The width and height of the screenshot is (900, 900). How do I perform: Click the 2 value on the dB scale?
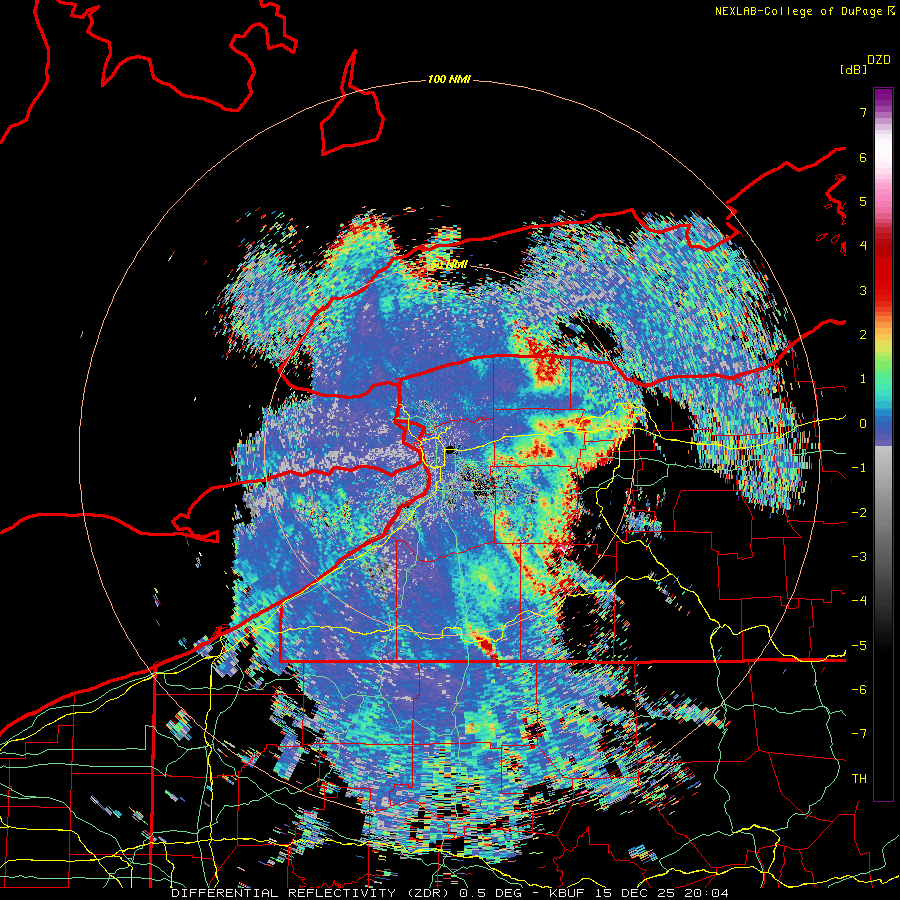coord(863,335)
